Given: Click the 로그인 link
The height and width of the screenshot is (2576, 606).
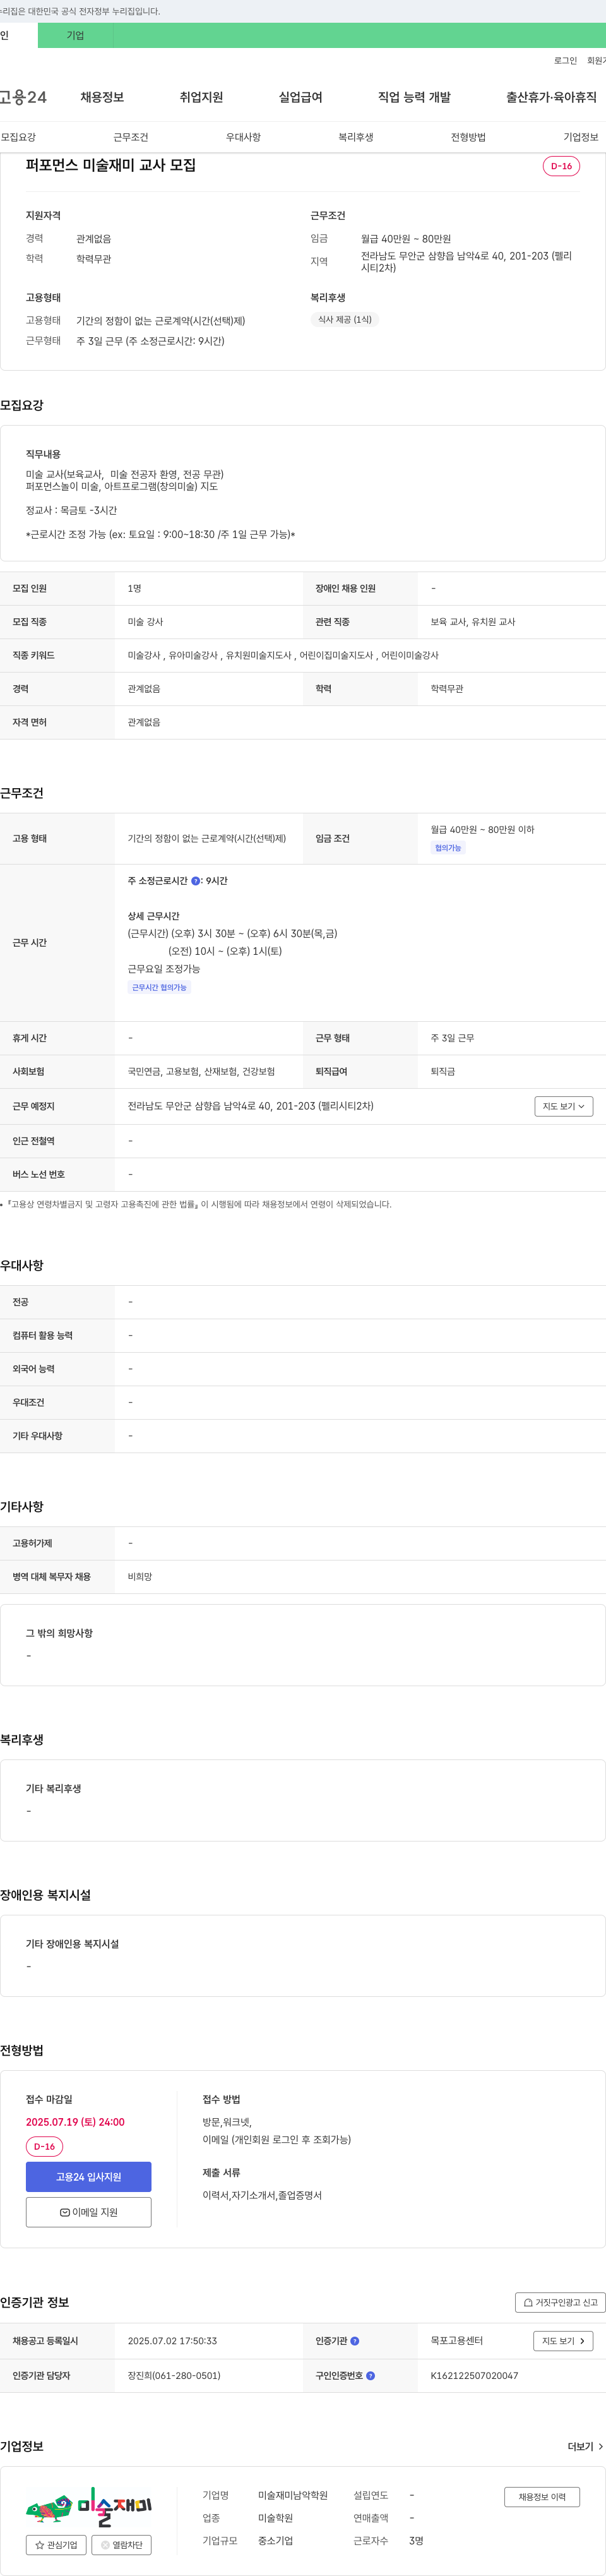Looking at the screenshot, I should (x=565, y=61).
